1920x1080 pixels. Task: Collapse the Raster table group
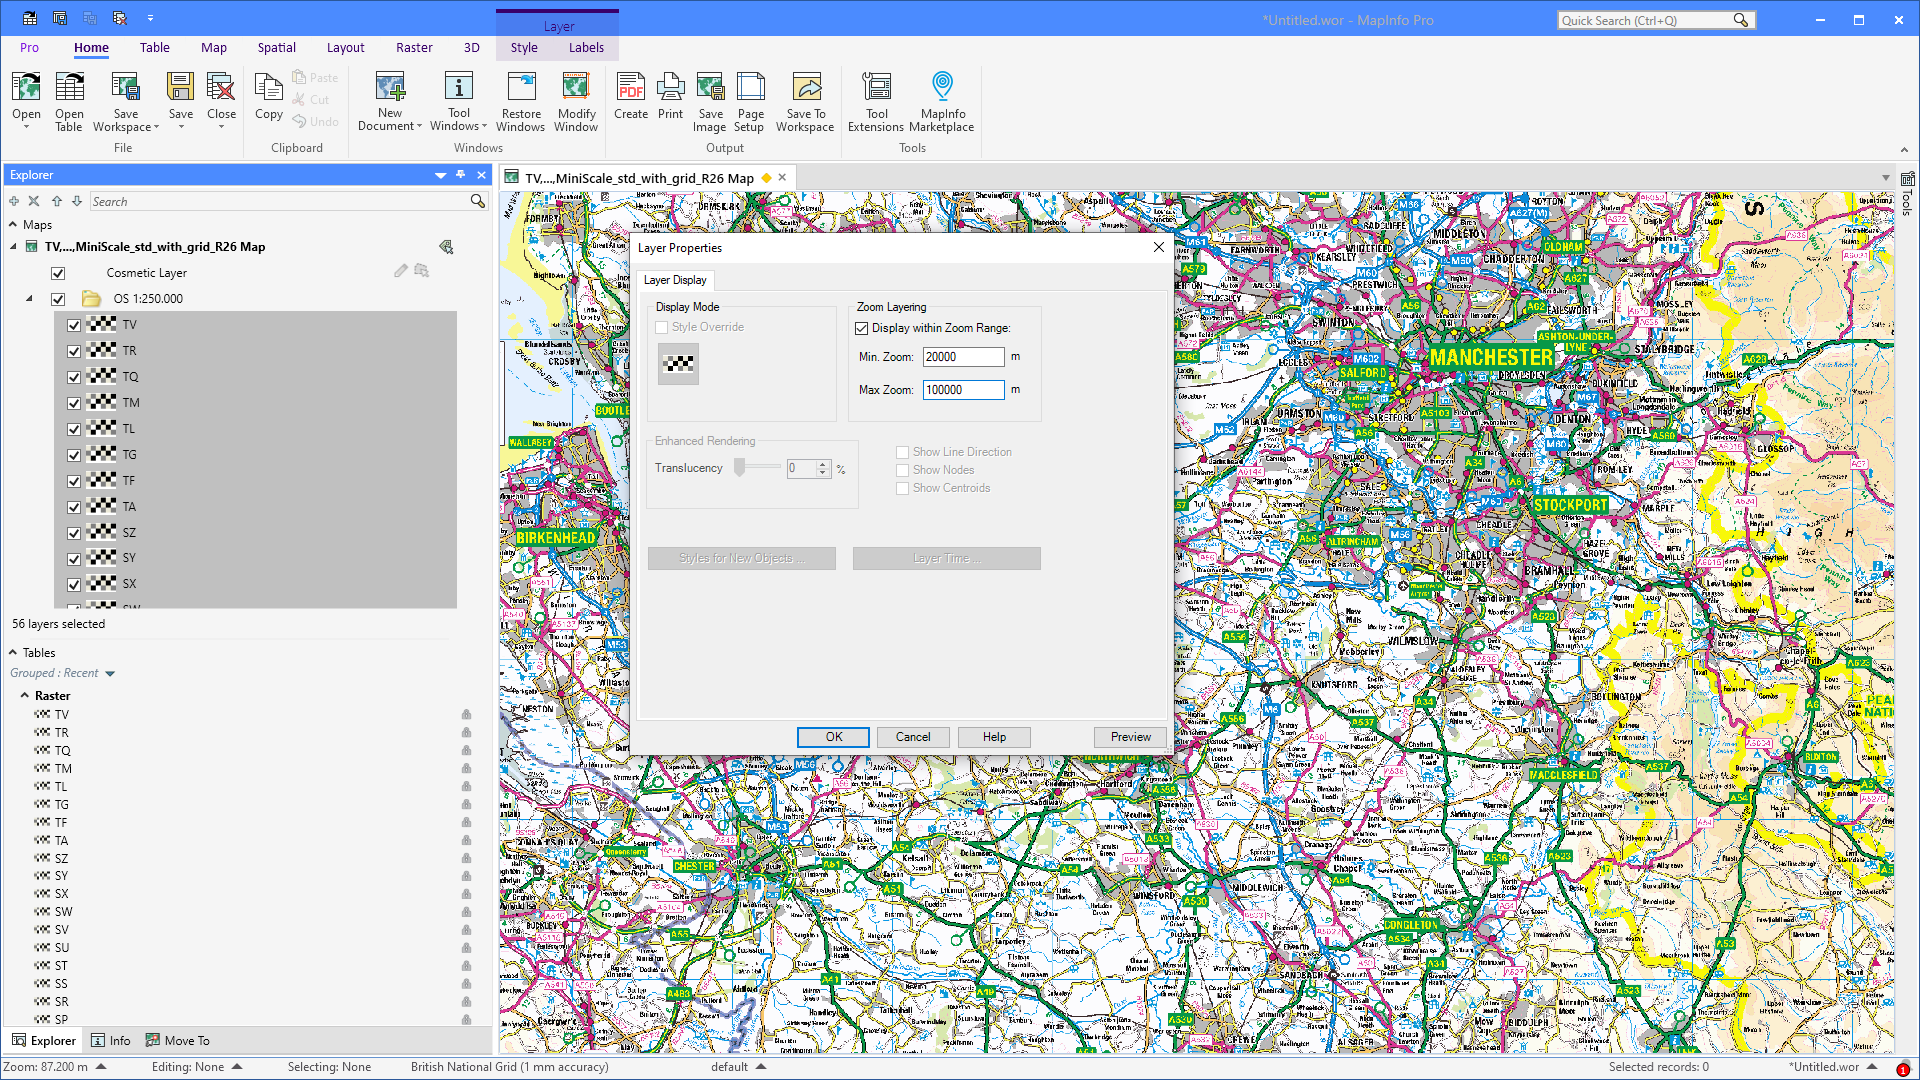tap(25, 695)
